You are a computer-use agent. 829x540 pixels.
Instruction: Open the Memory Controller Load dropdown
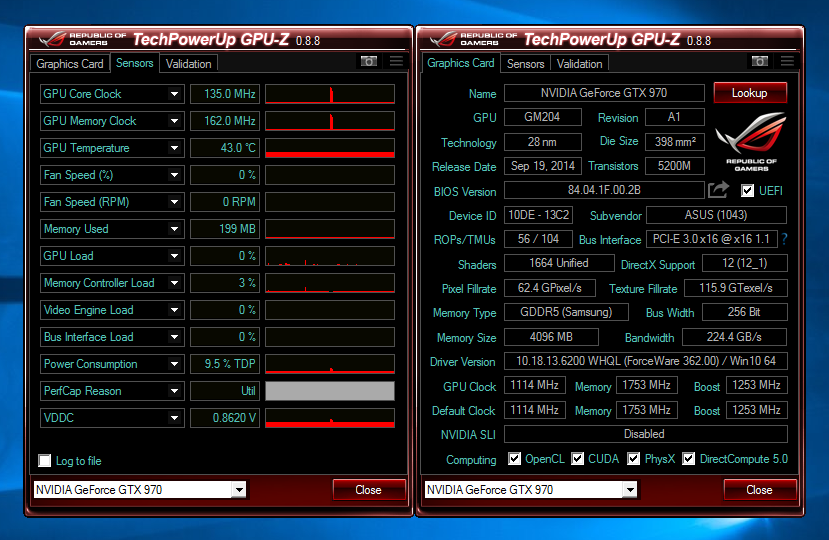coord(174,283)
